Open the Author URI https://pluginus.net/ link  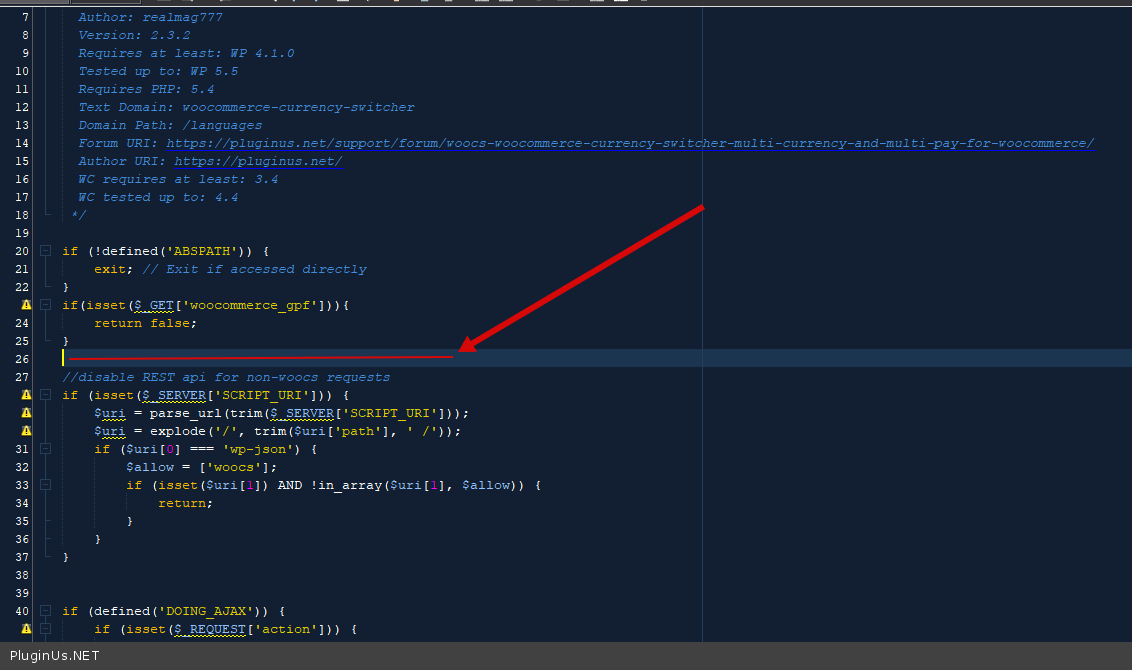[x=258, y=161]
